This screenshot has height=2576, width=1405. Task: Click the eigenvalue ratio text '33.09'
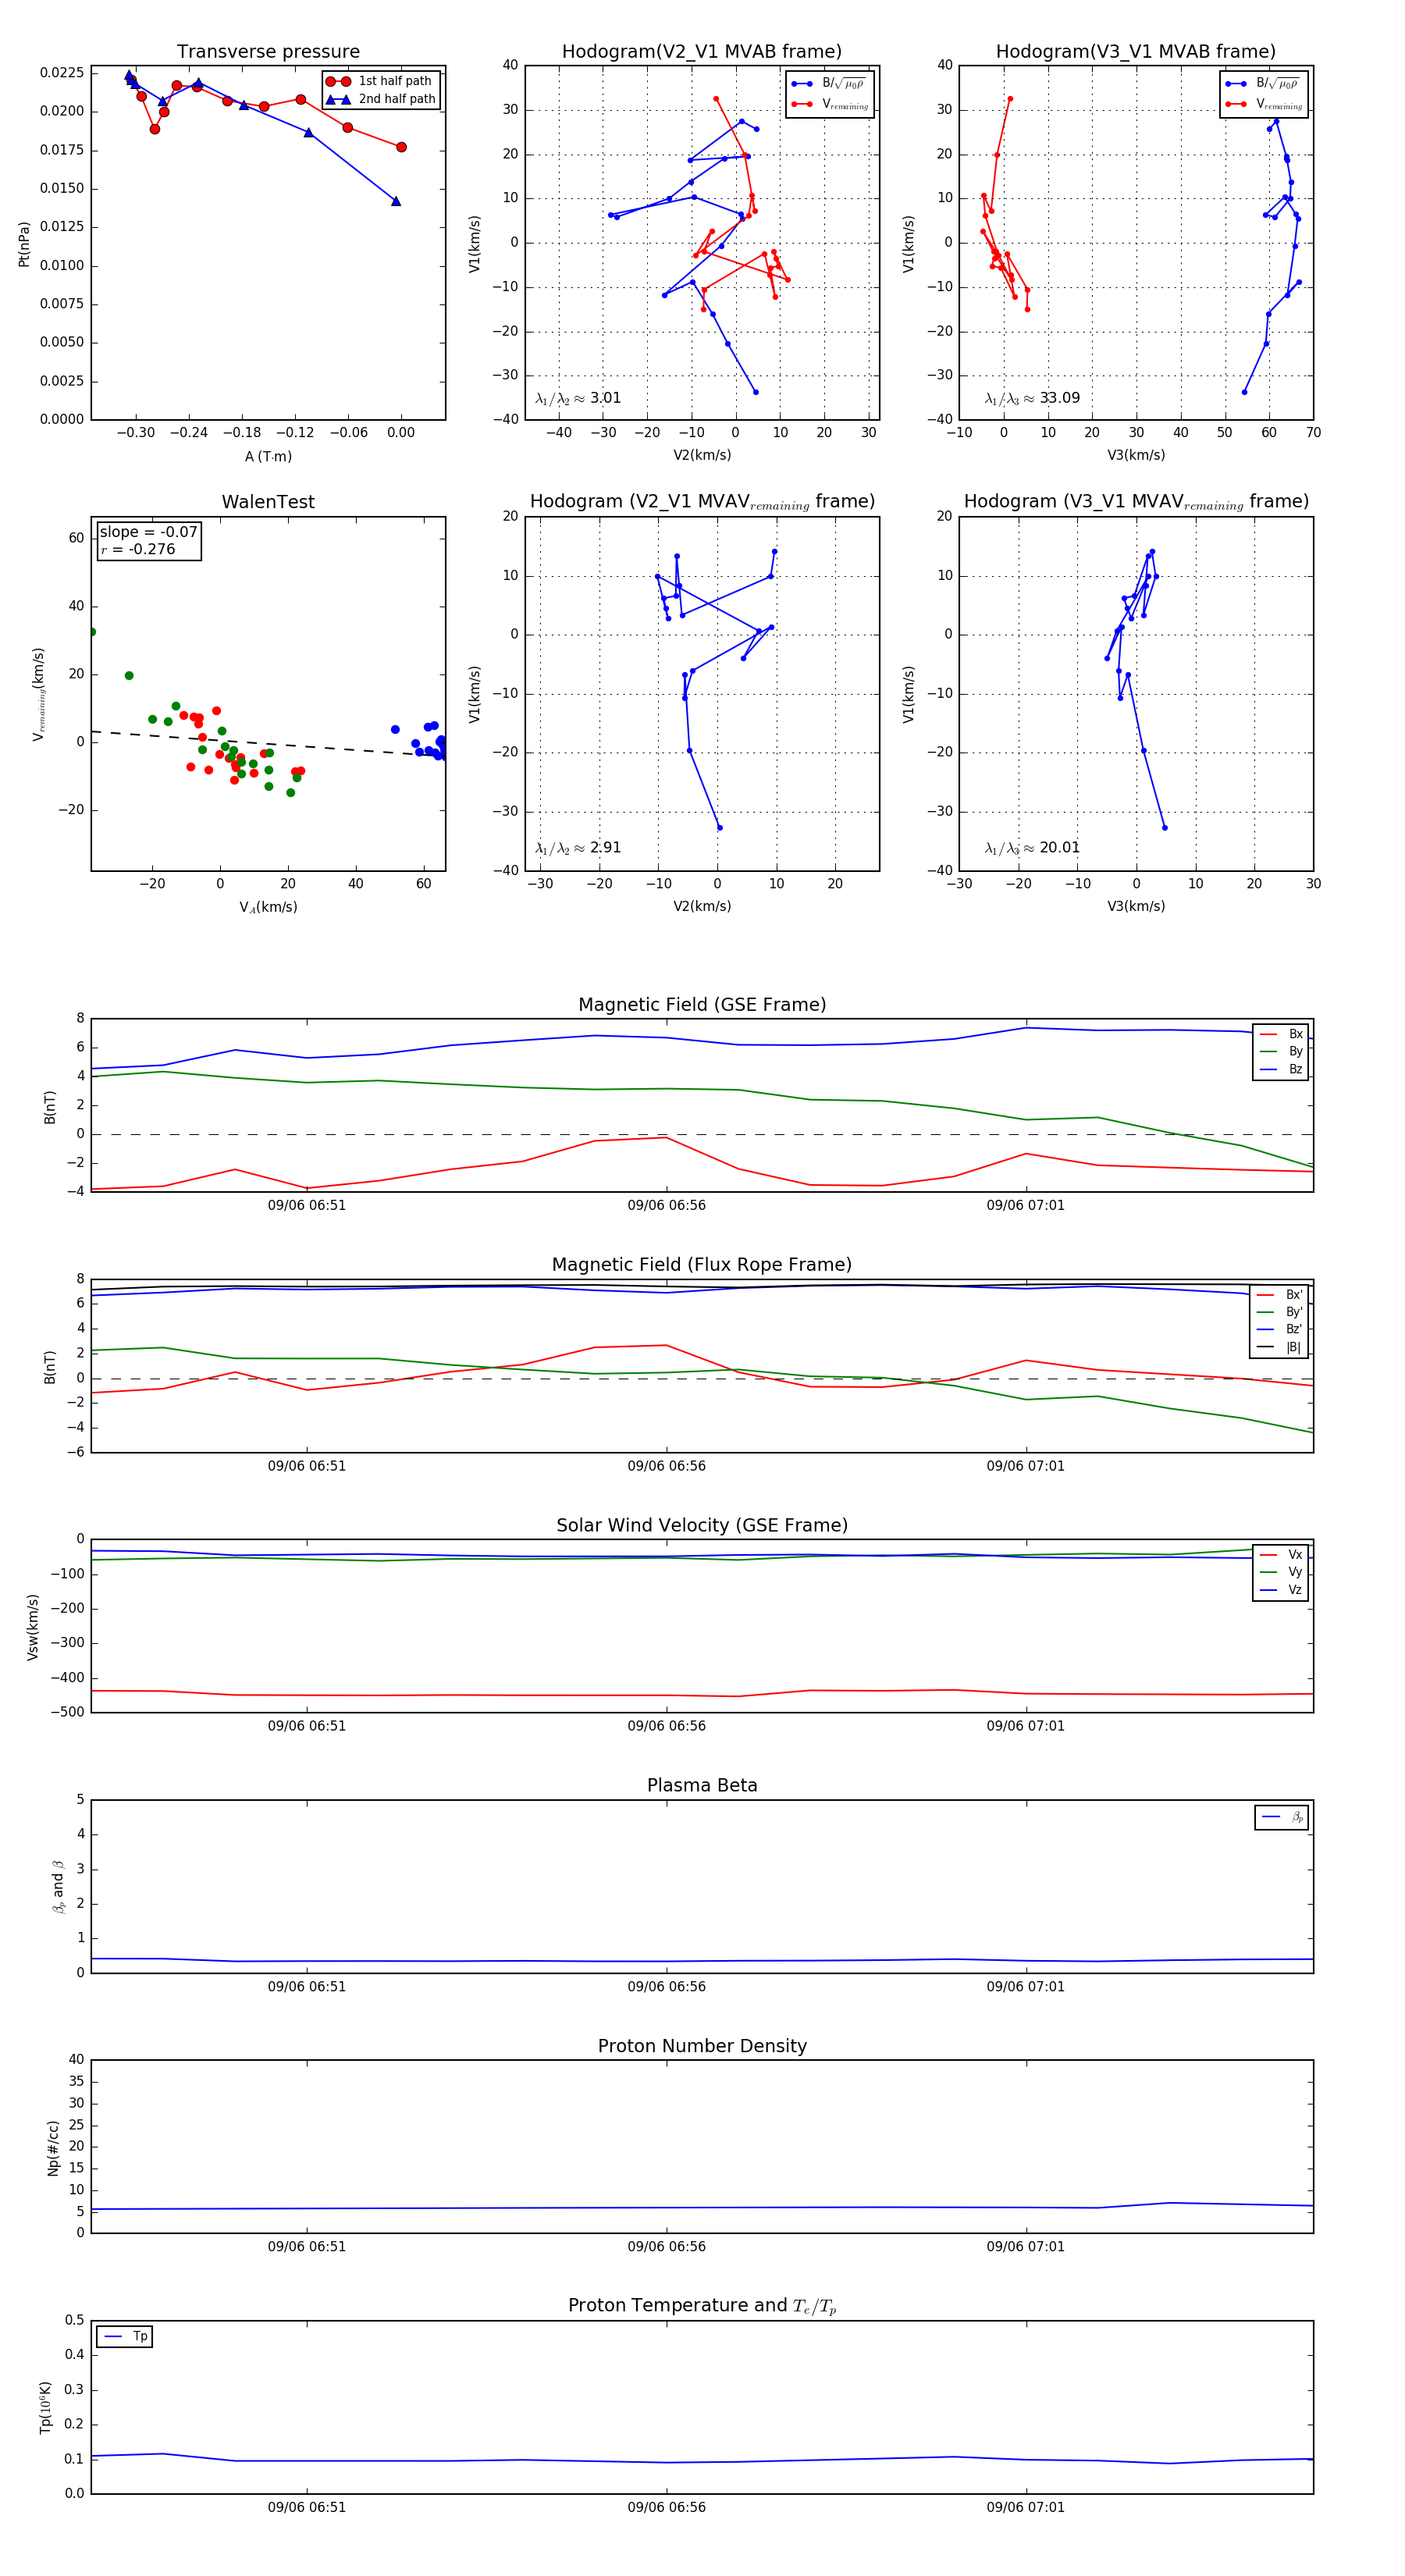tap(1059, 398)
